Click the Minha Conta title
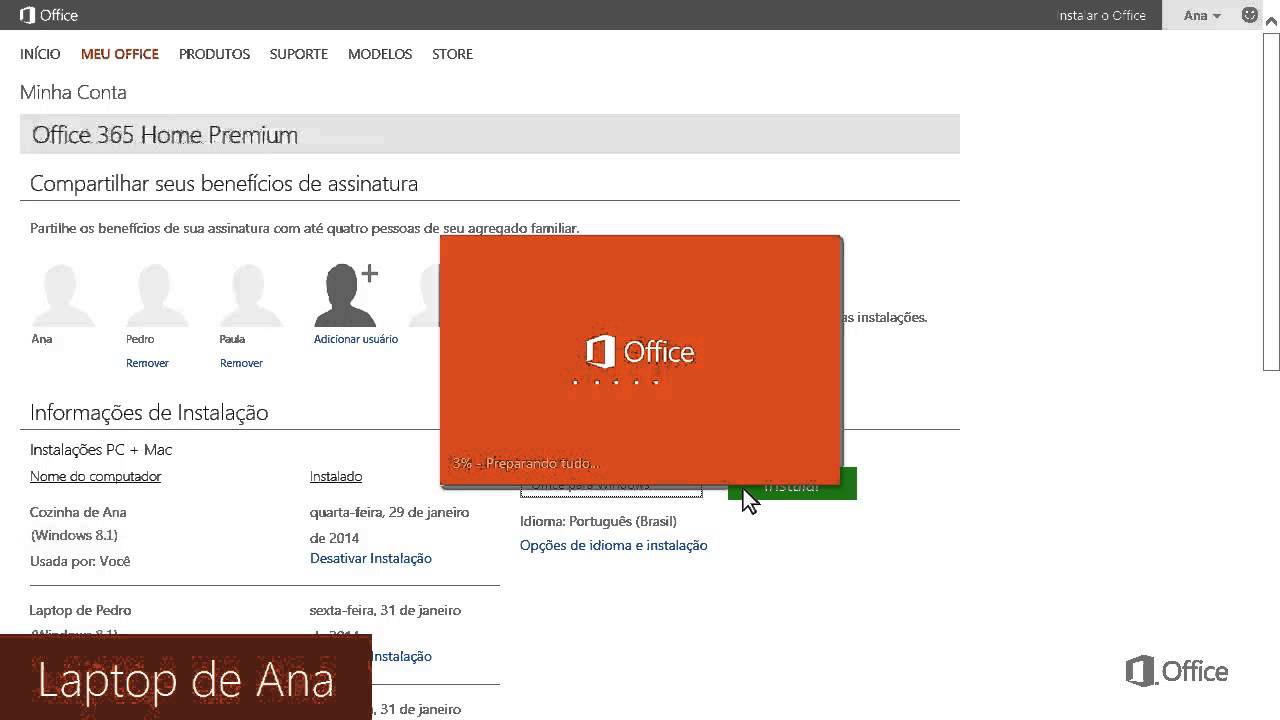This screenshot has width=1280, height=720. pyautogui.click(x=73, y=92)
